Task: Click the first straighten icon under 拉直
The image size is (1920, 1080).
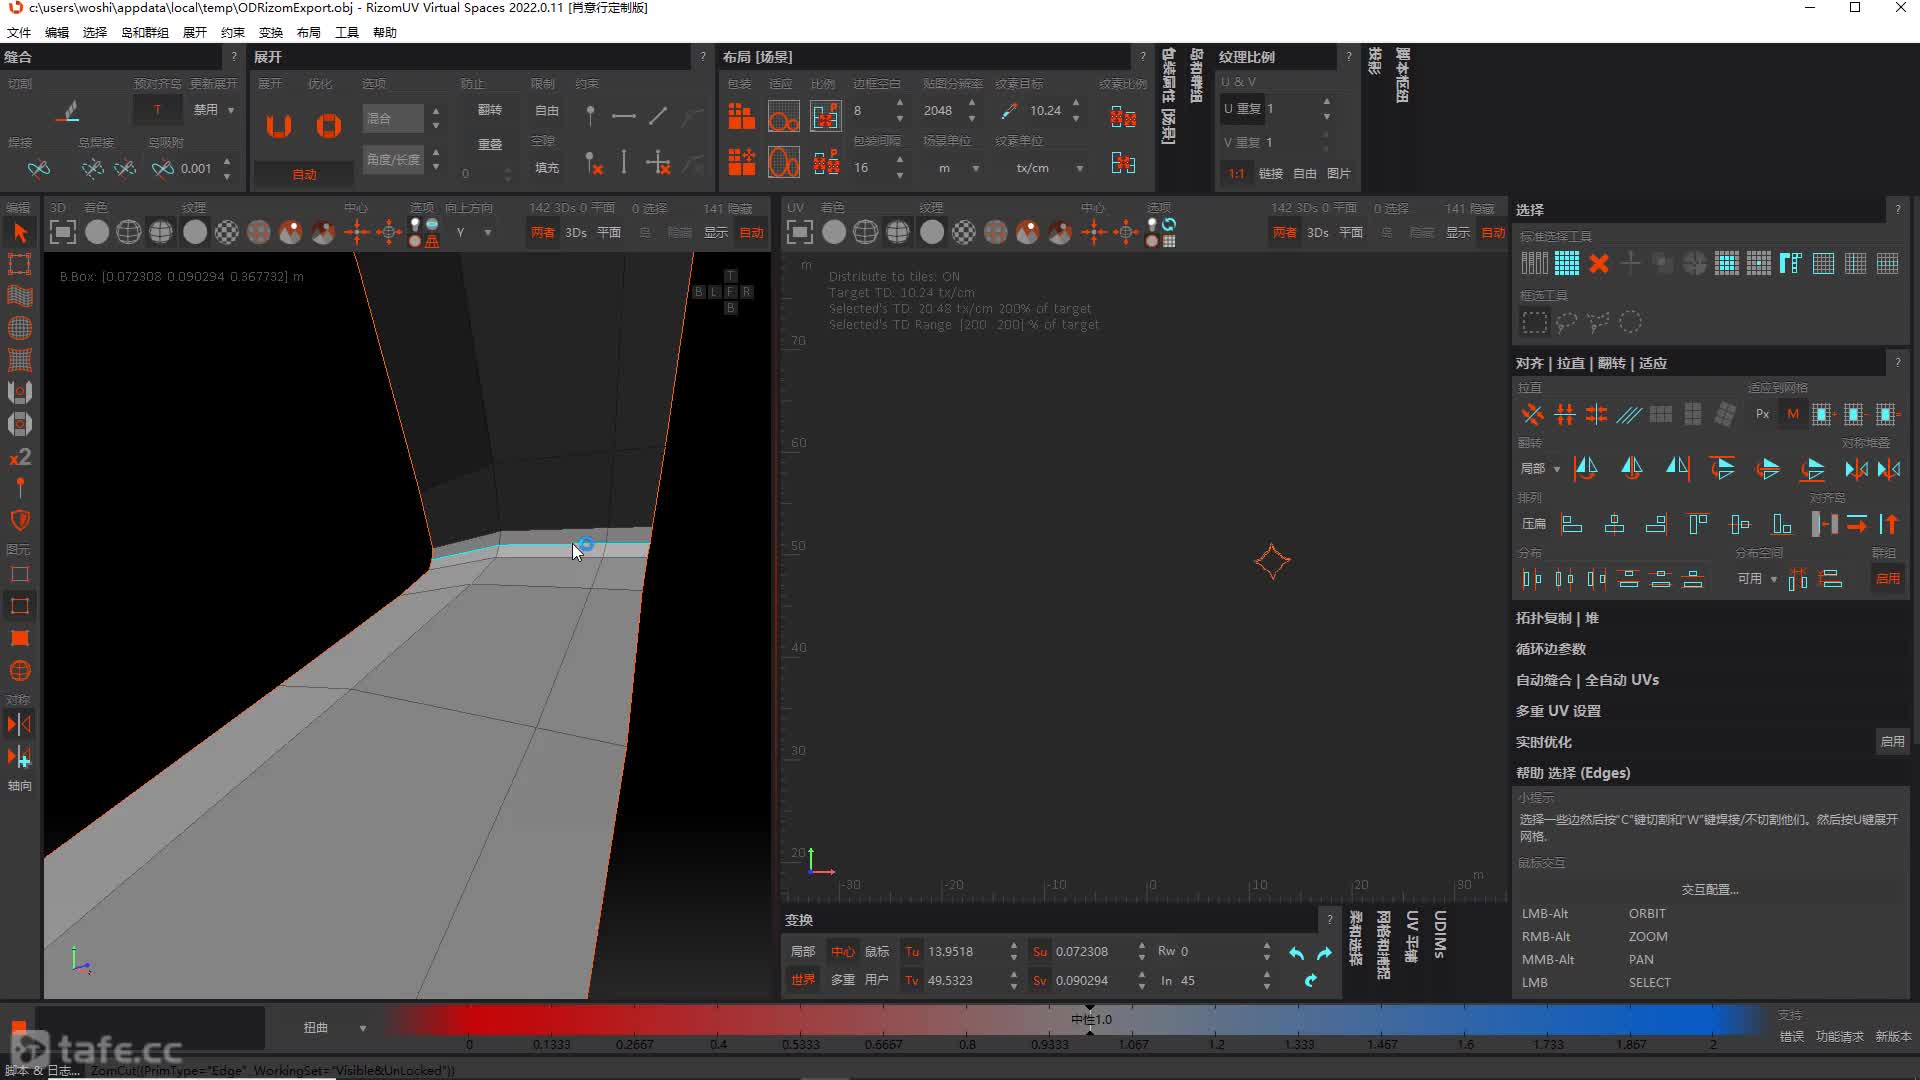Action: [1532, 414]
